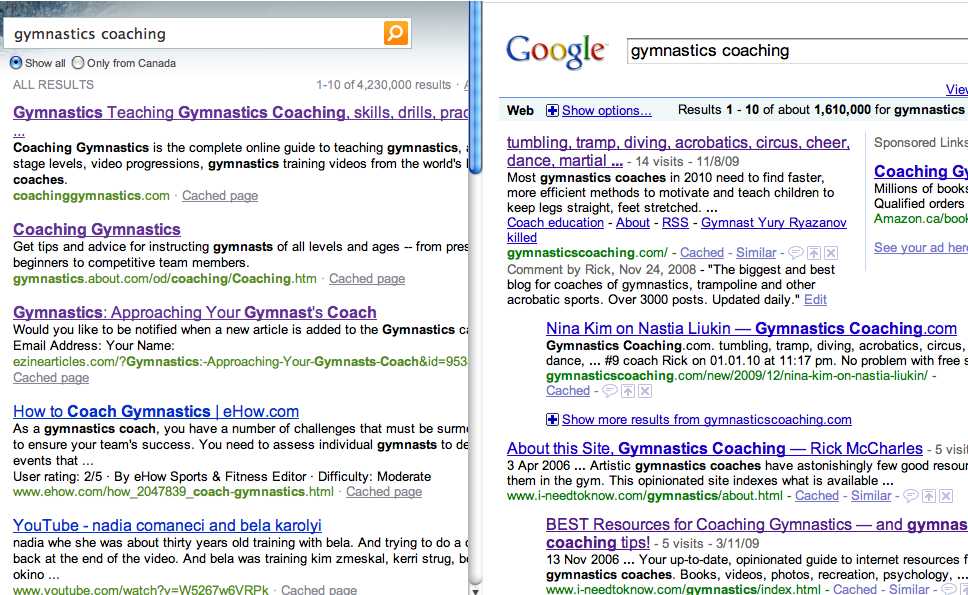This screenshot has width=968, height=595.
Task: Select the Web tab in Google results bar
Action: tap(520, 110)
